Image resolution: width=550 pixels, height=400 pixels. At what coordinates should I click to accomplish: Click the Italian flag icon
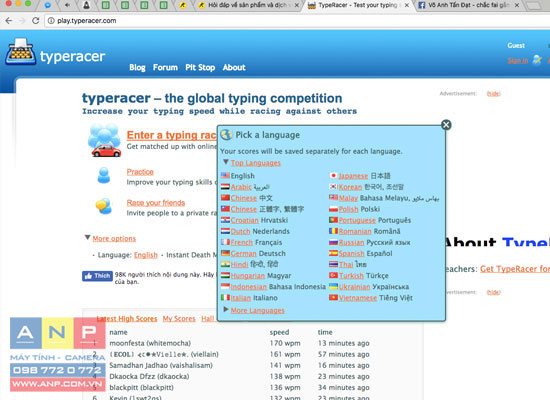[x=225, y=298]
